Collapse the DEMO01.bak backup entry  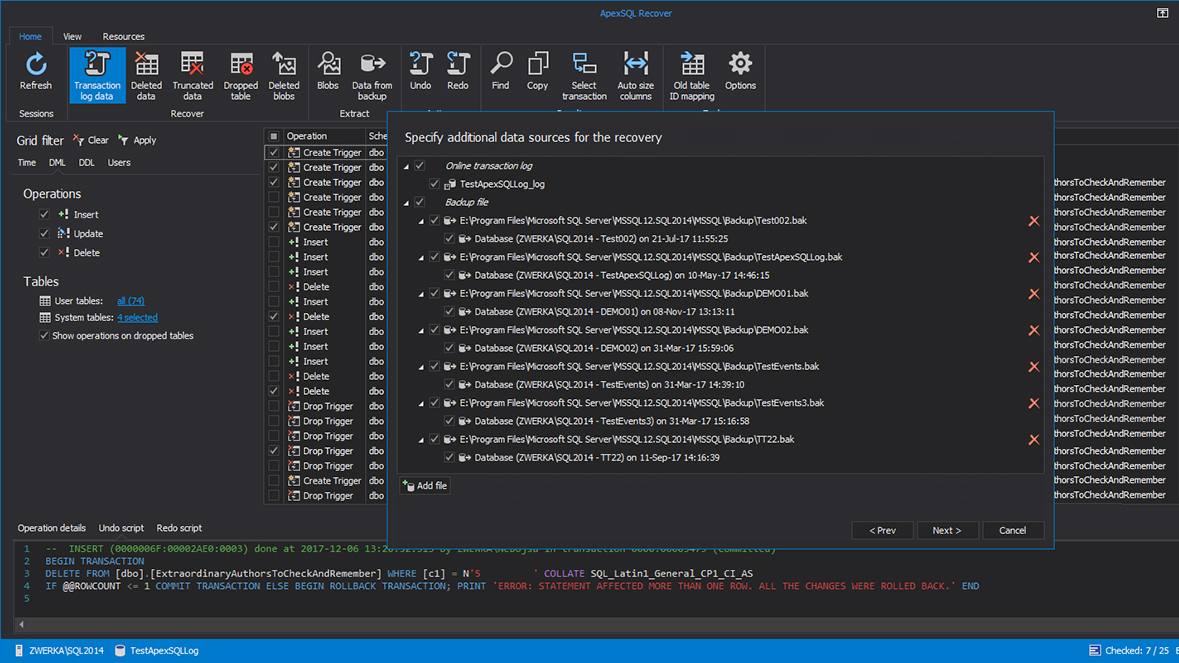point(420,293)
